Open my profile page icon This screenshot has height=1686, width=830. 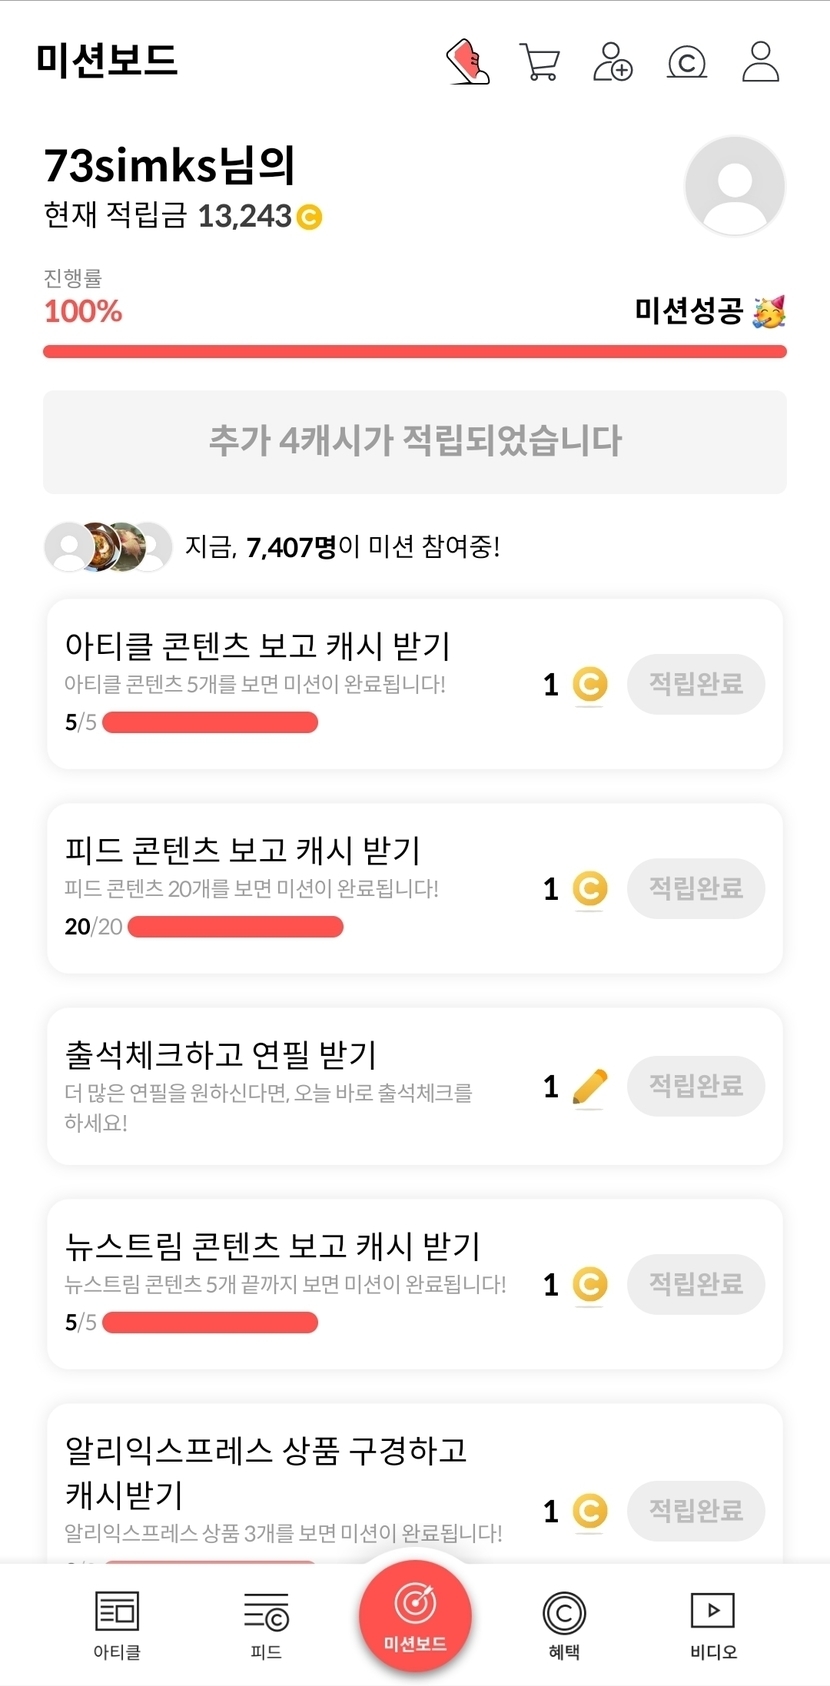point(760,61)
